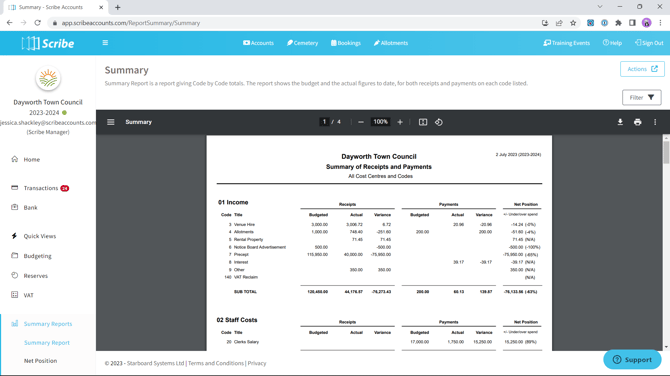Go to Transactions in the sidebar
670x376 pixels.
tap(41, 188)
